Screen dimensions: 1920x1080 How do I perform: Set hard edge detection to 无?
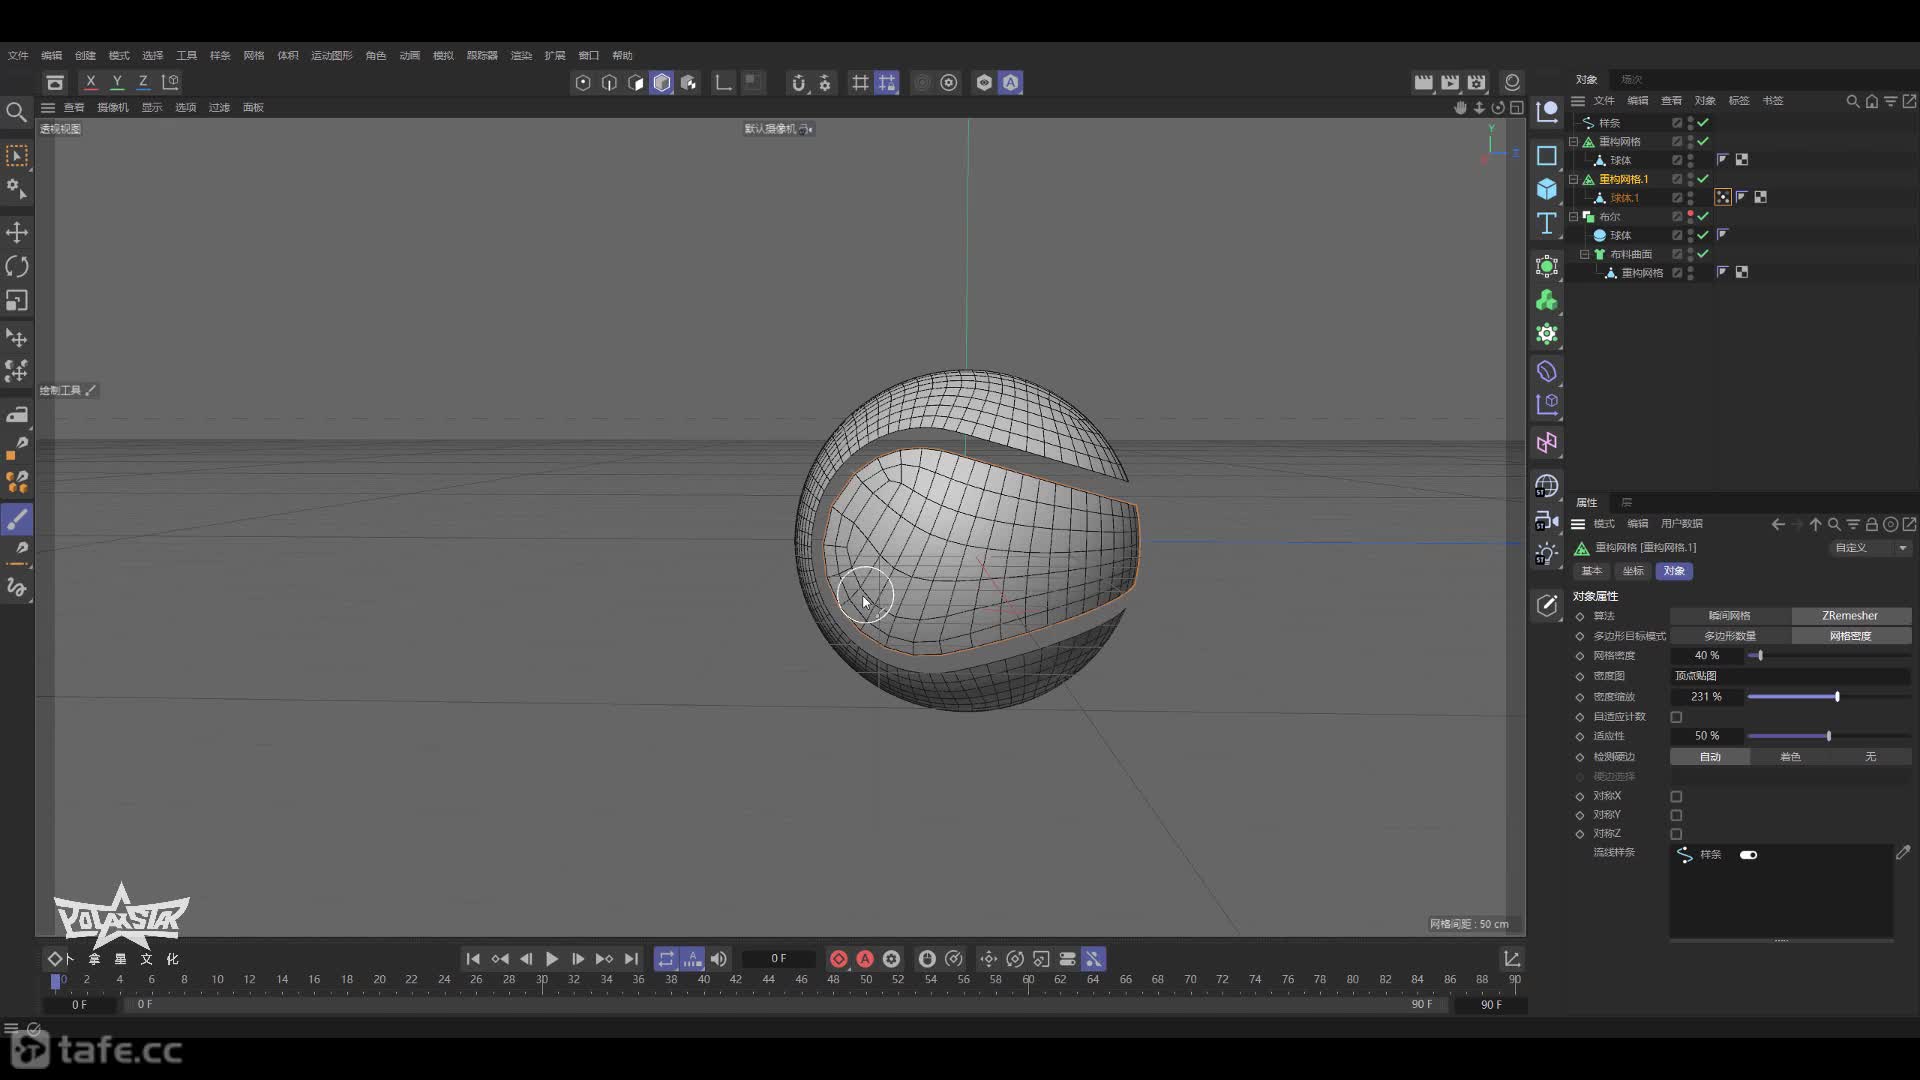tap(1870, 757)
